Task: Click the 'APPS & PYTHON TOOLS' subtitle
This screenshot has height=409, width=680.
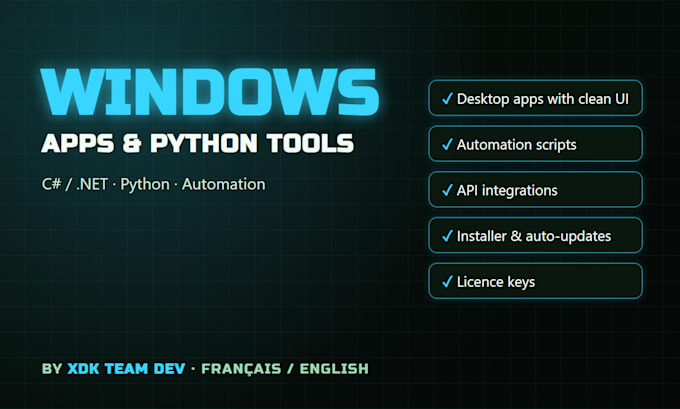Action: tap(198, 144)
